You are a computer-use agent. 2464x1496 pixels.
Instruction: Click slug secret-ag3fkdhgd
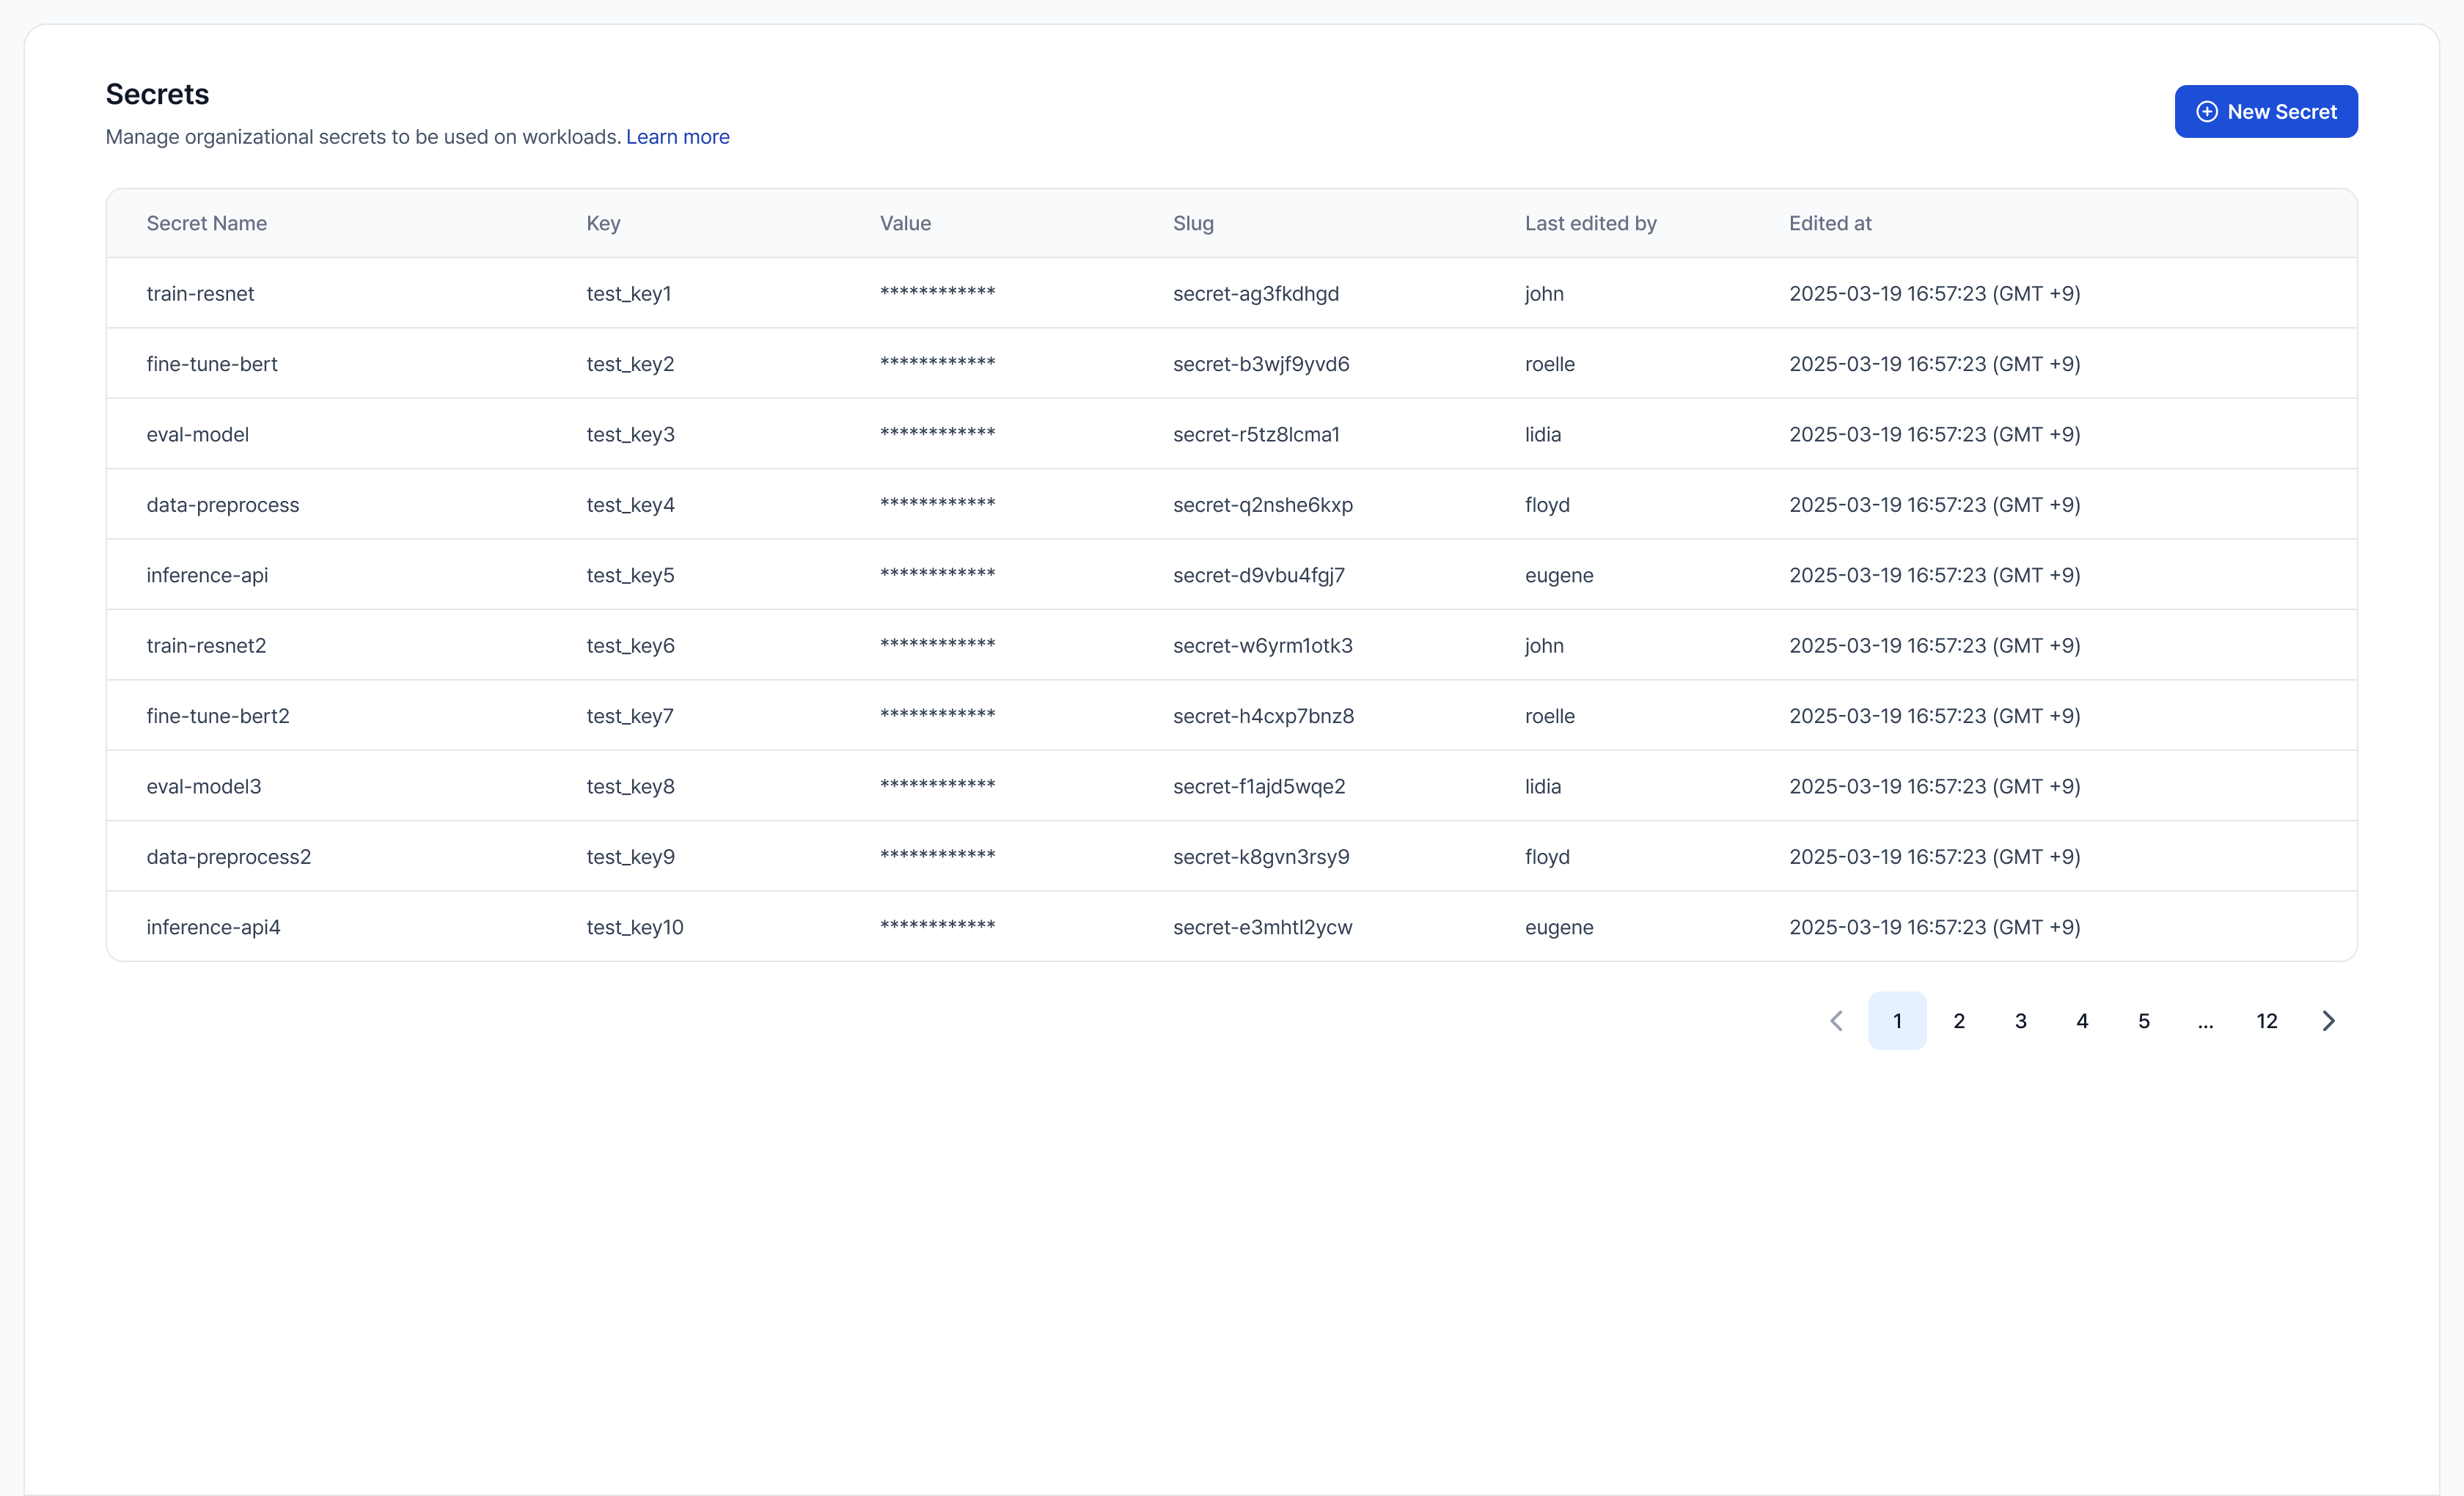1255,293
